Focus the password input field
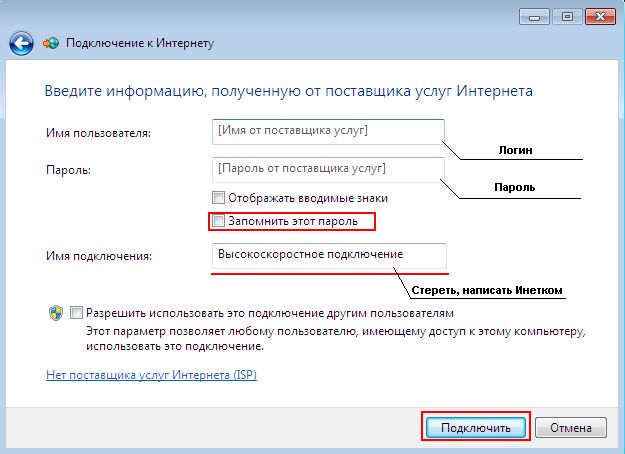Screen dimensions: 625x454 coord(328,169)
